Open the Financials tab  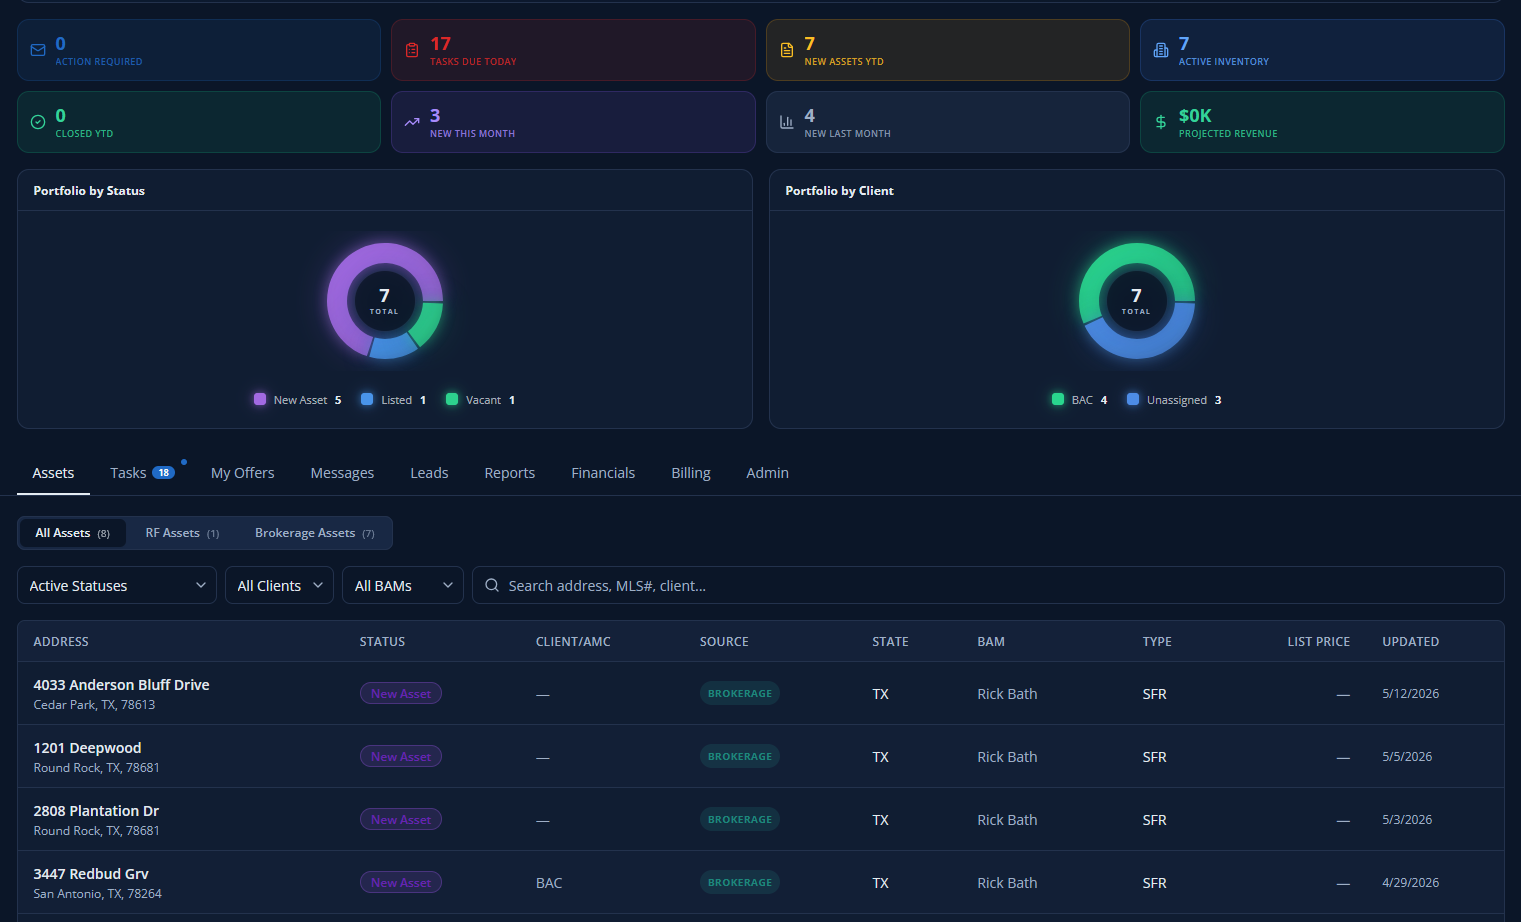click(603, 473)
